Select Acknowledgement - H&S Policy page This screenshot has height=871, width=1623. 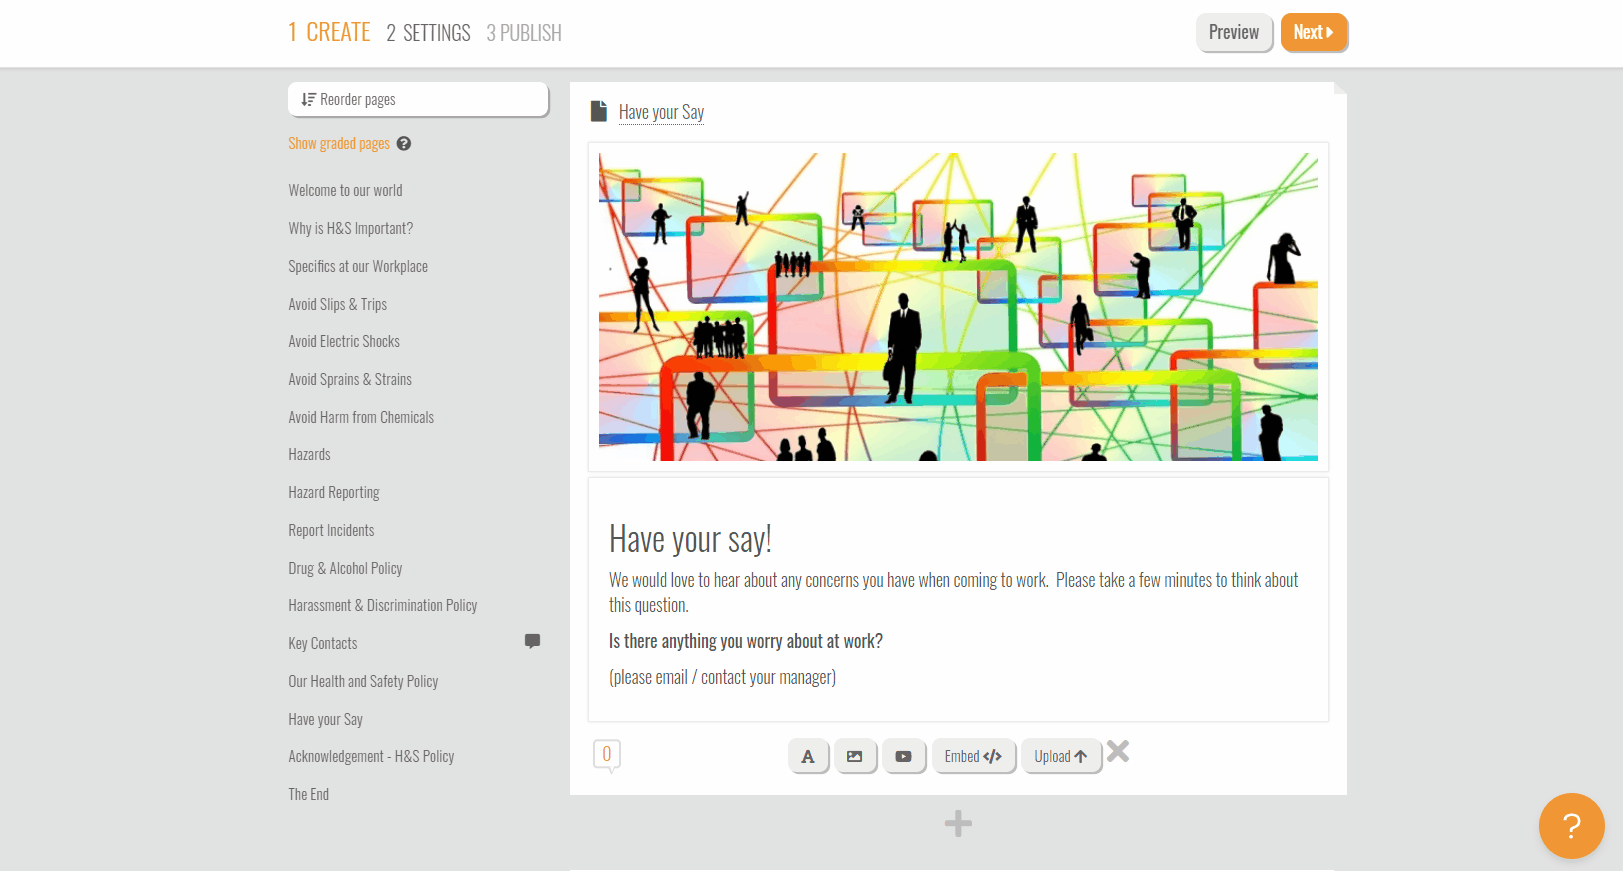click(x=371, y=757)
